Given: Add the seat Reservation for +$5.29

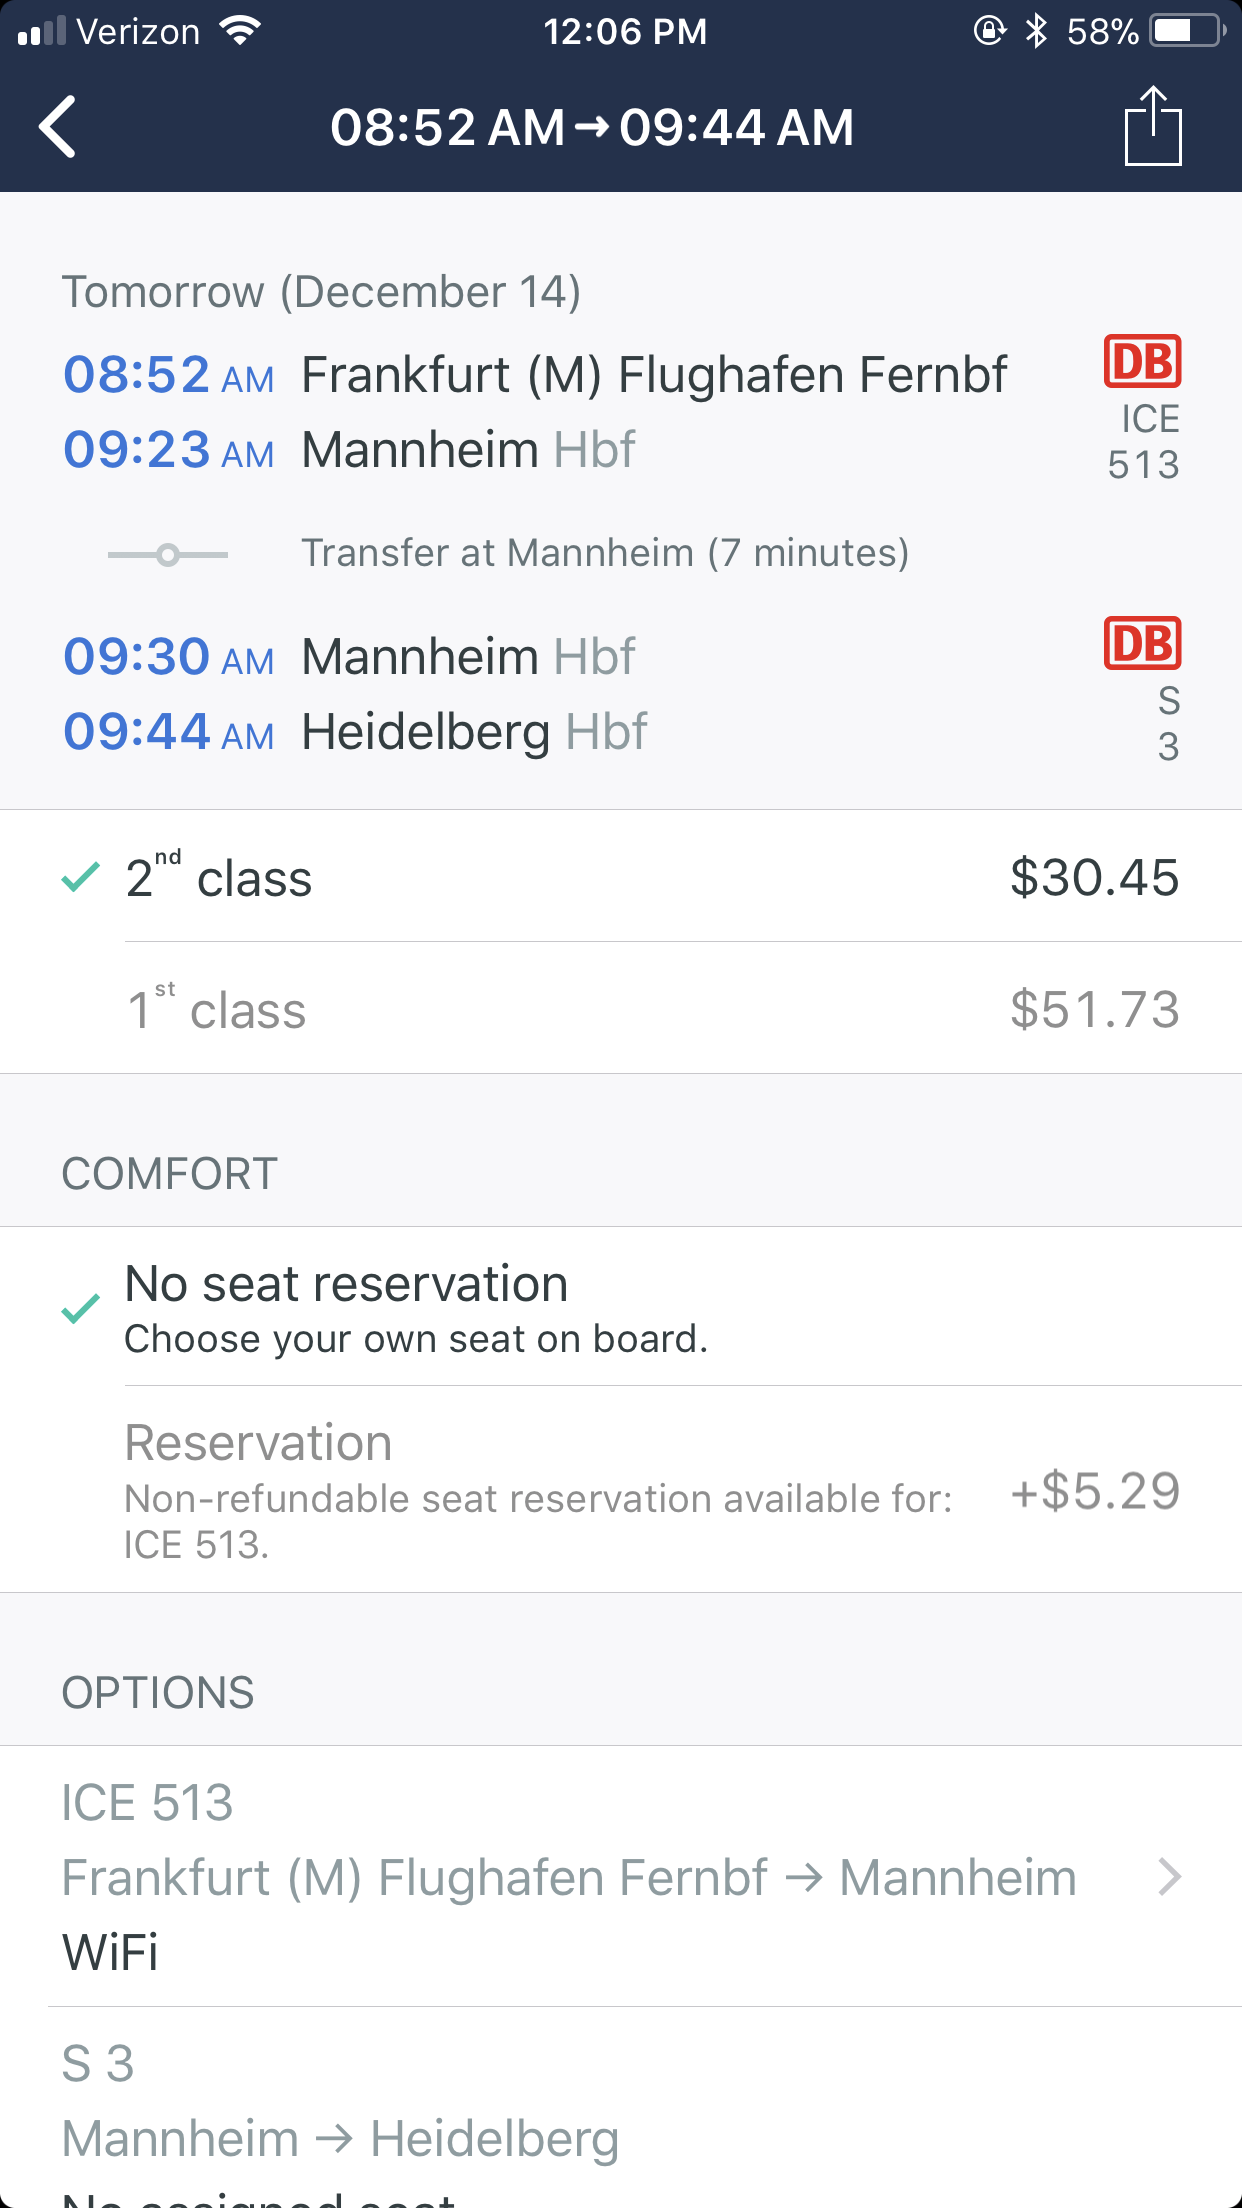Looking at the screenshot, I should [x=620, y=1490].
